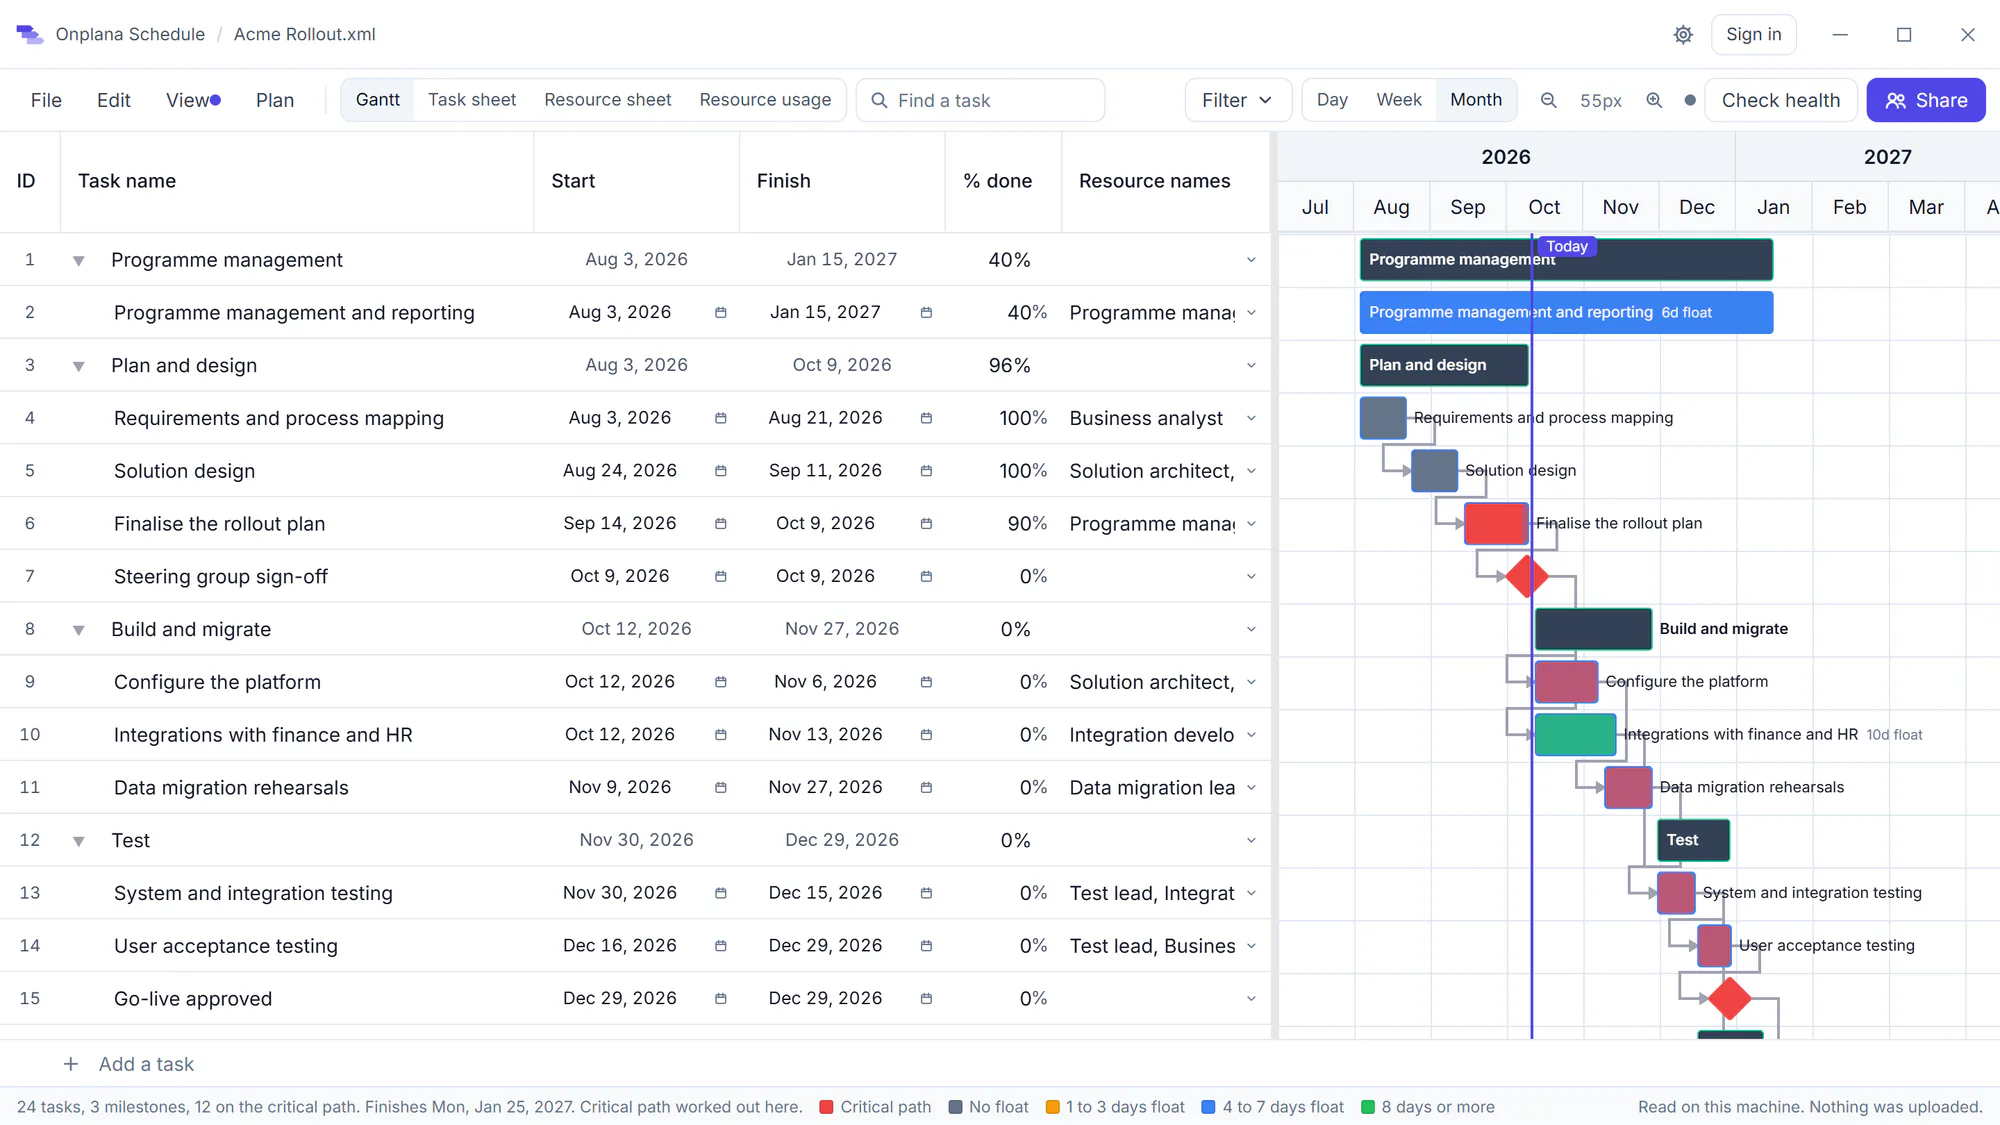The image size is (2000, 1125).
Task: Open start date calendar for User acceptance testing
Action: 720,946
